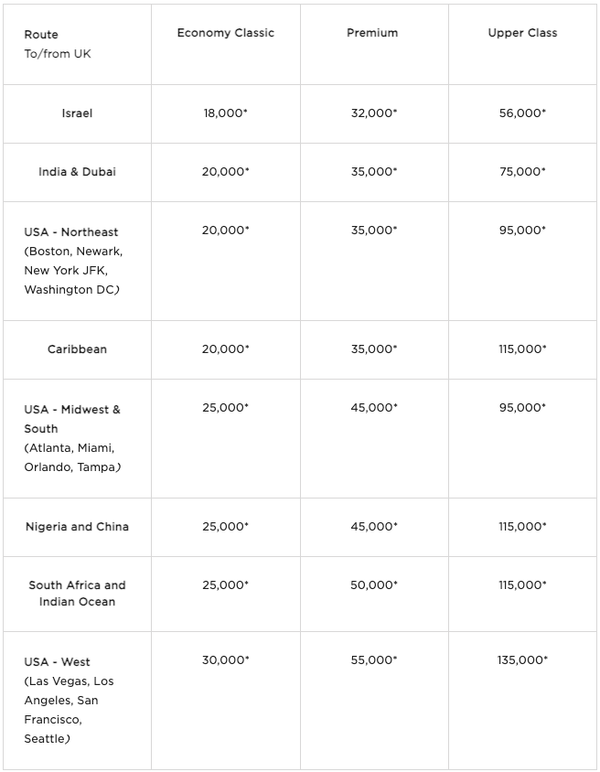Select the 32,000 Premium value for Israel
The image size is (600, 772).
372,113
